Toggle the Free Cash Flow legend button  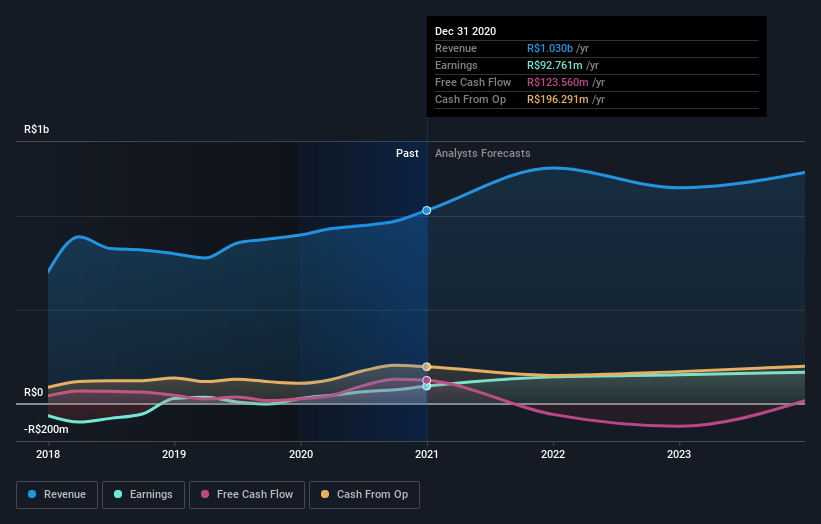pyautogui.click(x=247, y=495)
